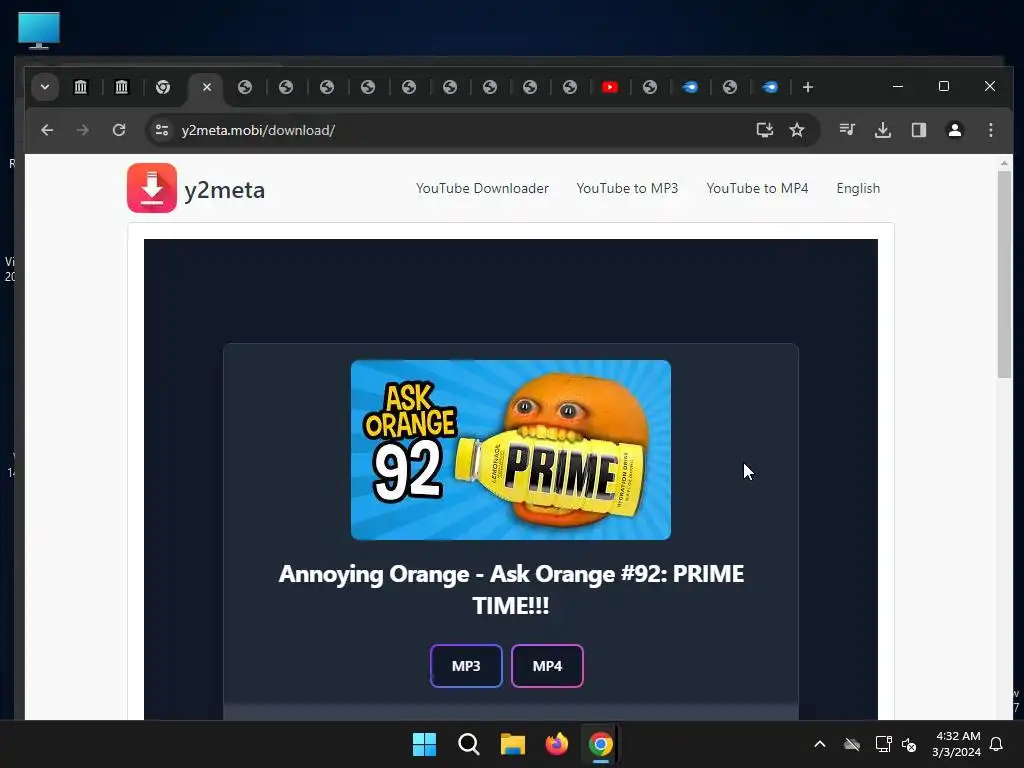The image size is (1024, 768).
Task: Click the muted volume tray icon
Action: click(908, 744)
